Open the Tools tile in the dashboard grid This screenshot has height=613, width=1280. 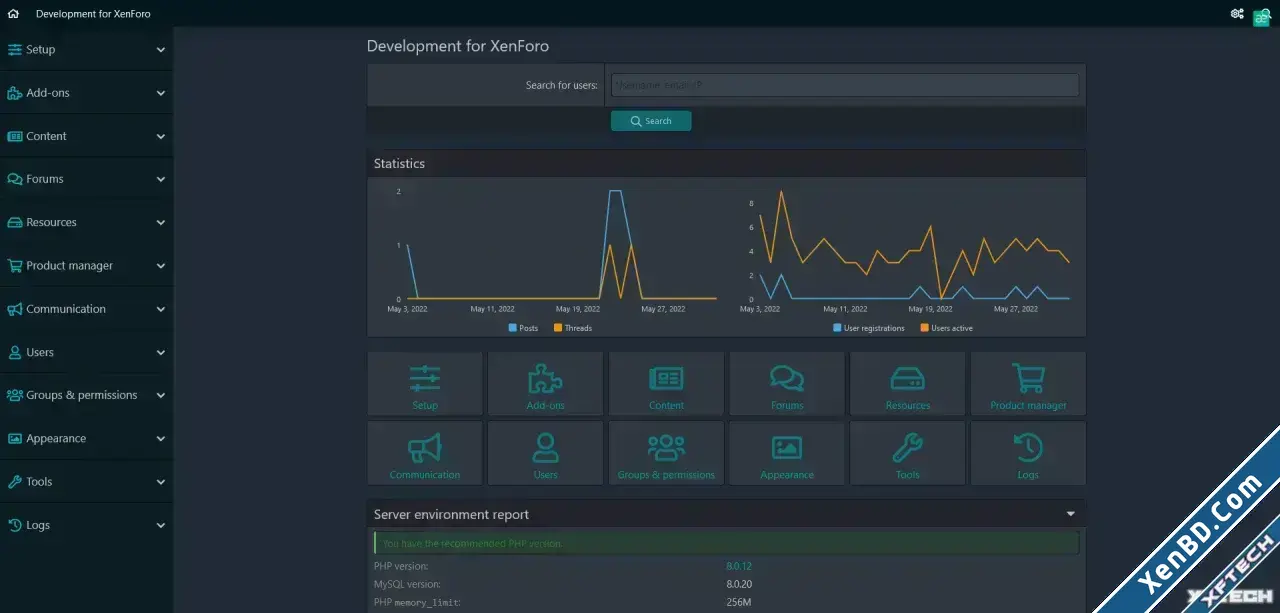point(907,453)
